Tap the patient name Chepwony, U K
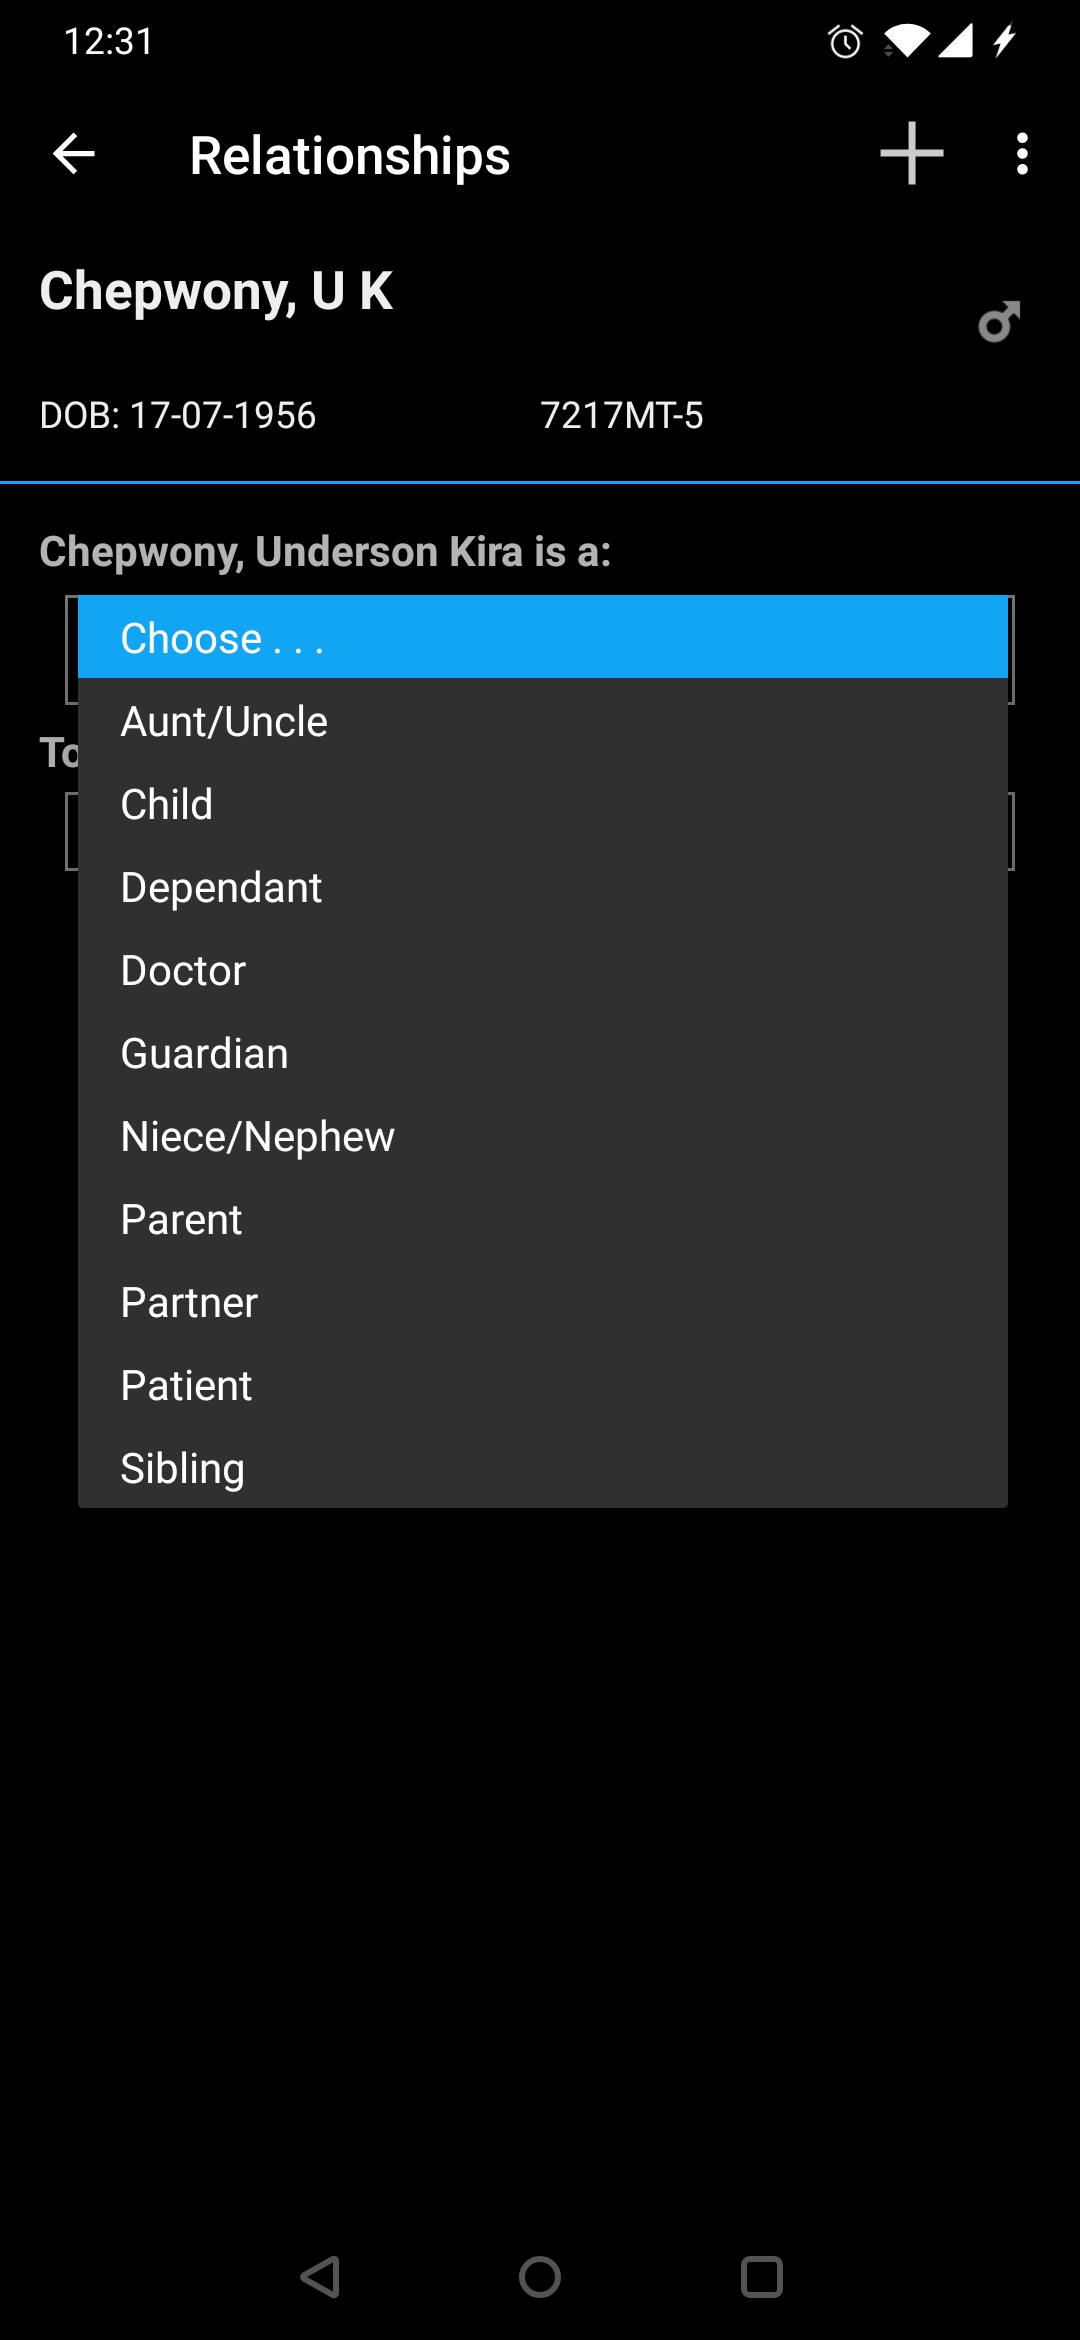 coord(216,292)
